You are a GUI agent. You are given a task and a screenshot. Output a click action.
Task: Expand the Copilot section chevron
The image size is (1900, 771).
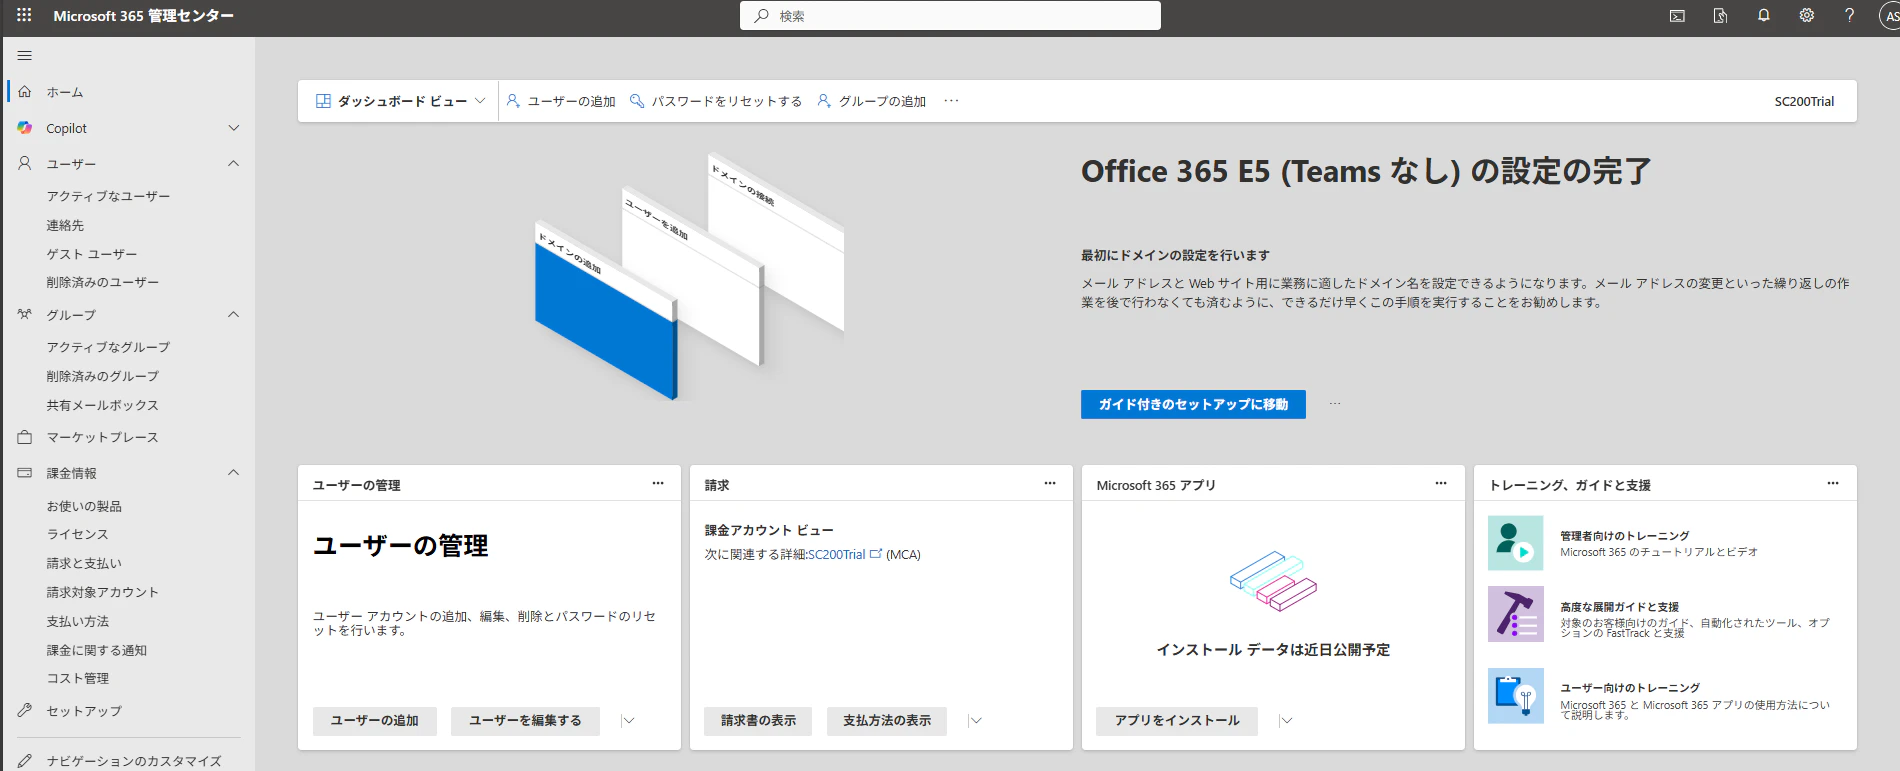coord(234,128)
